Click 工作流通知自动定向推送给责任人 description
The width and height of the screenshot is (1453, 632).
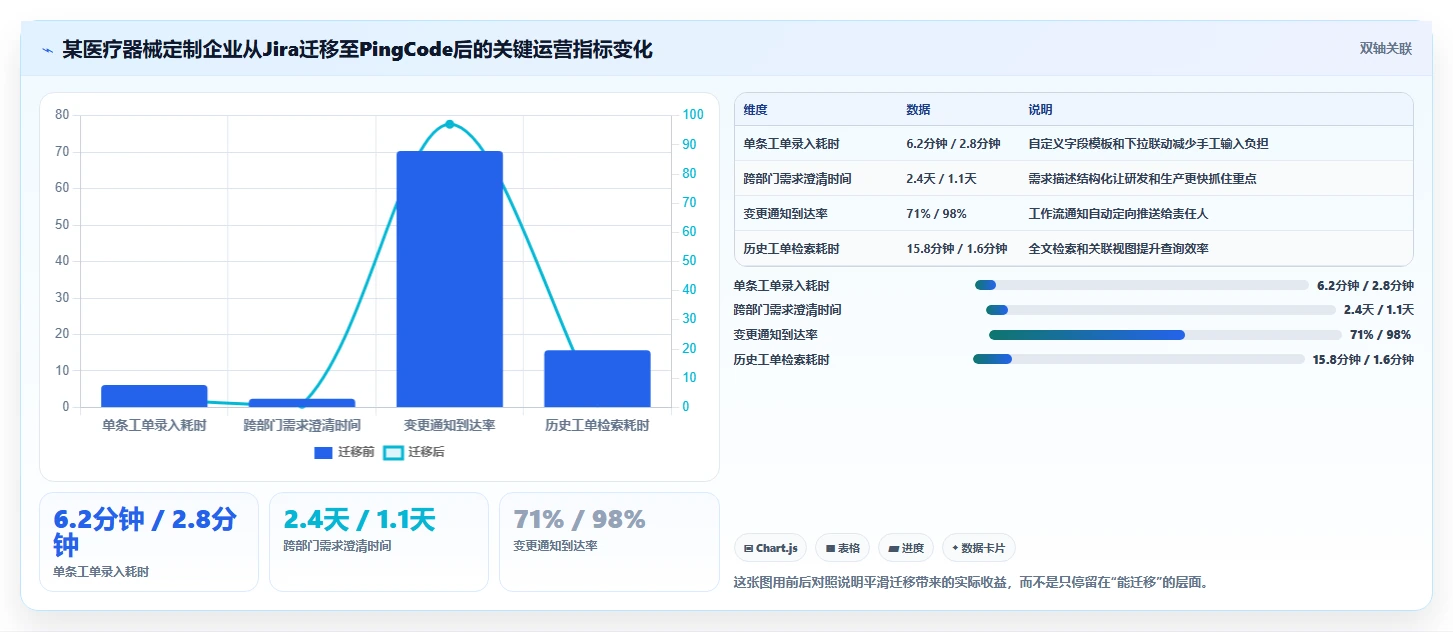tap(1118, 214)
